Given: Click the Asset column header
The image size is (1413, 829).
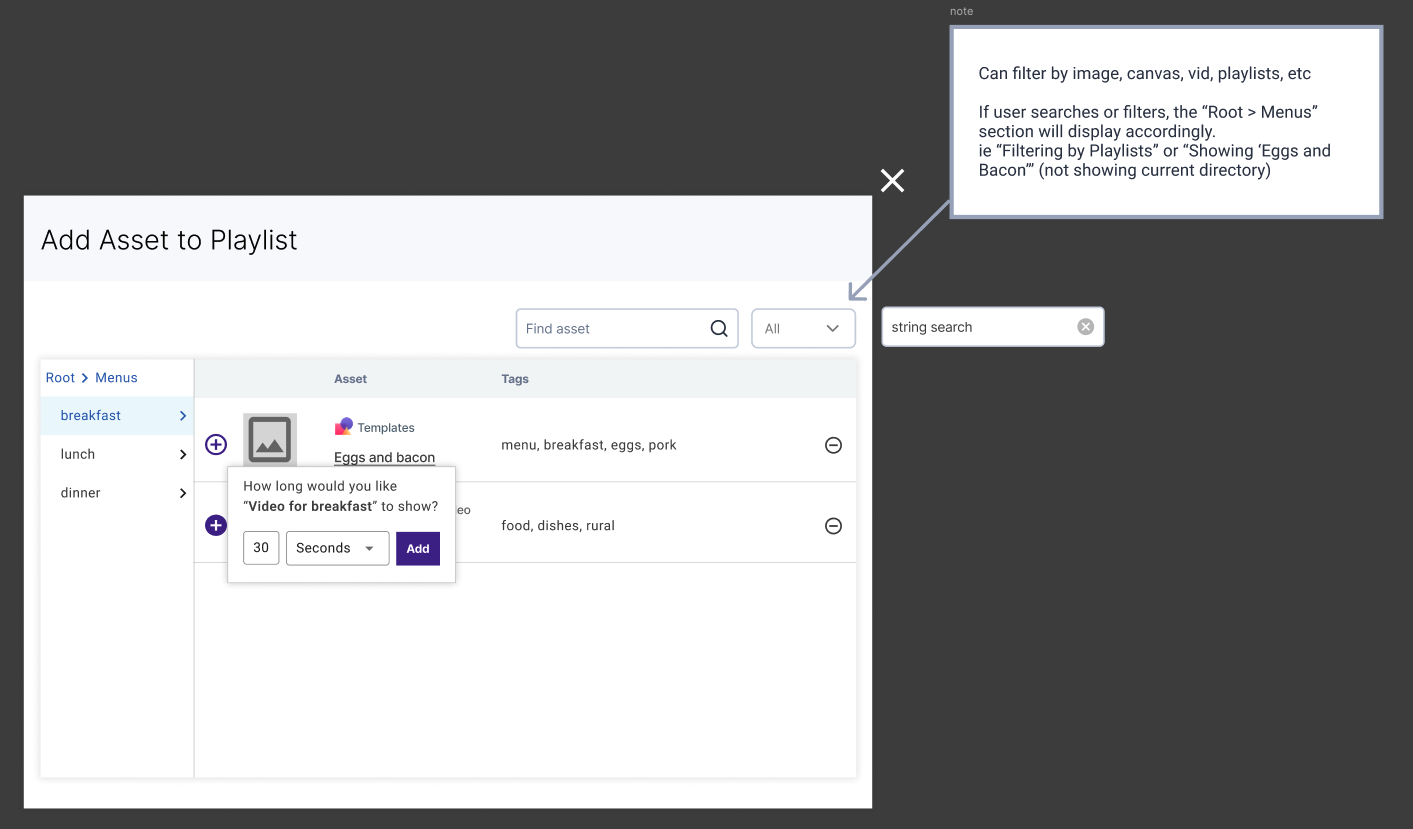Looking at the screenshot, I should pyautogui.click(x=350, y=379).
